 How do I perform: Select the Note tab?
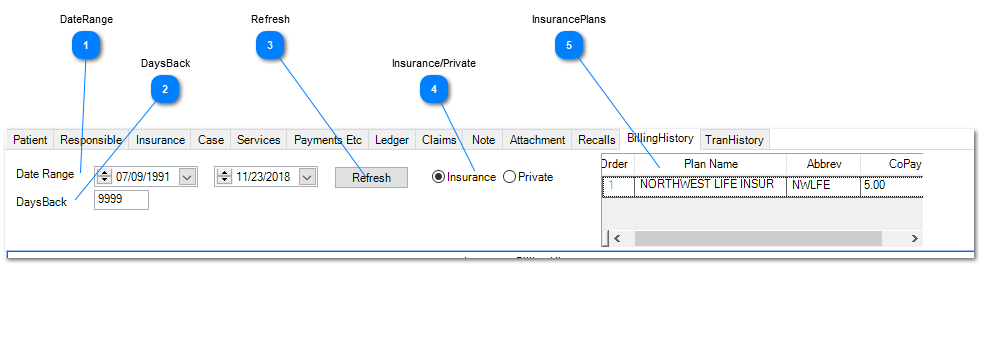[483, 140]
